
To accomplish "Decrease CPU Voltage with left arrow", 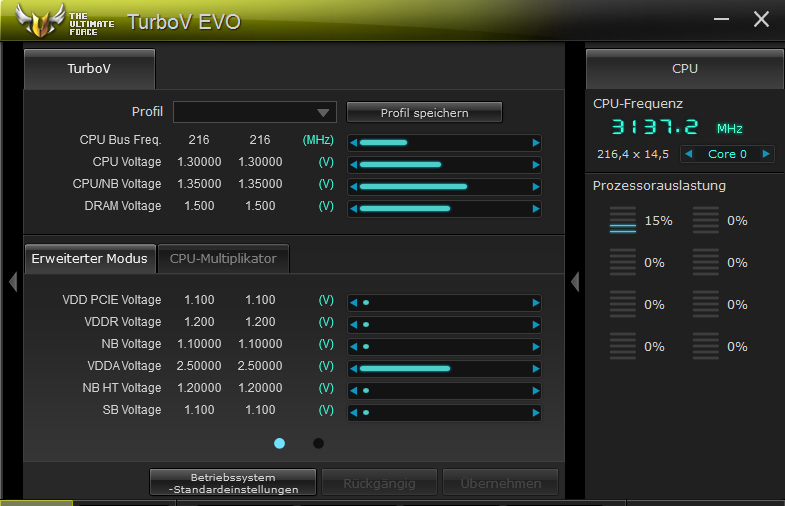I will point(353,165).
